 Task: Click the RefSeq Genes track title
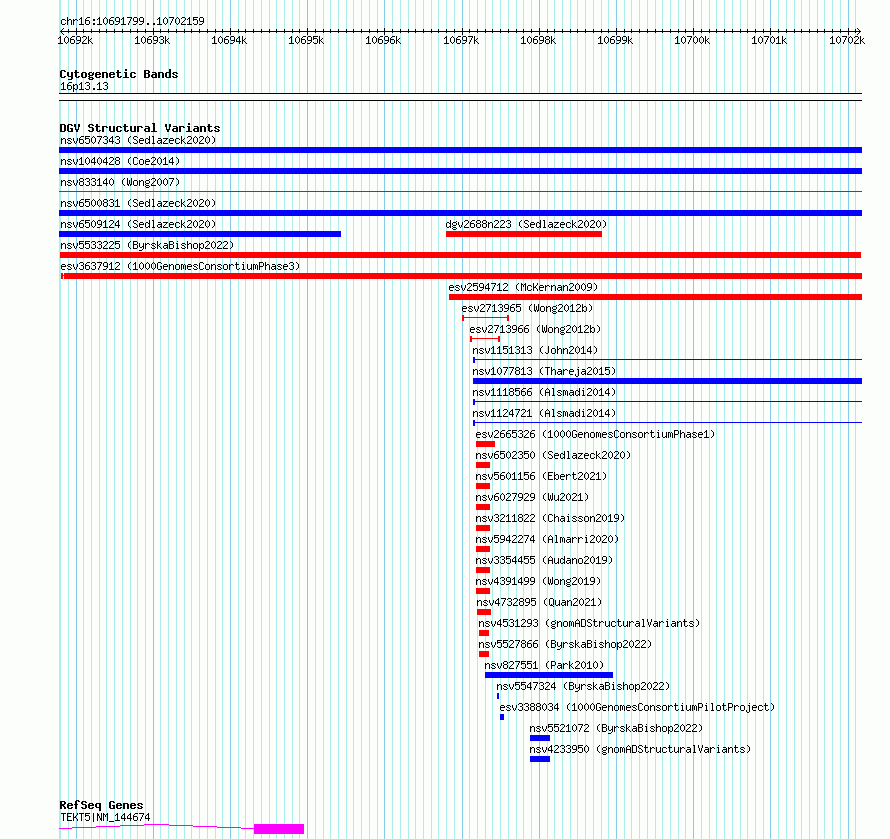coord(101,805)
